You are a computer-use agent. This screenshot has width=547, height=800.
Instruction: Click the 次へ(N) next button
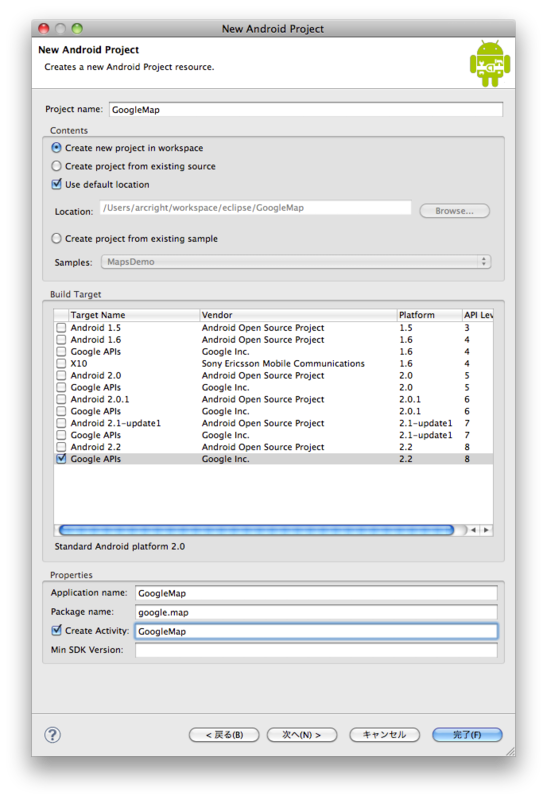(x=302, y=735)
